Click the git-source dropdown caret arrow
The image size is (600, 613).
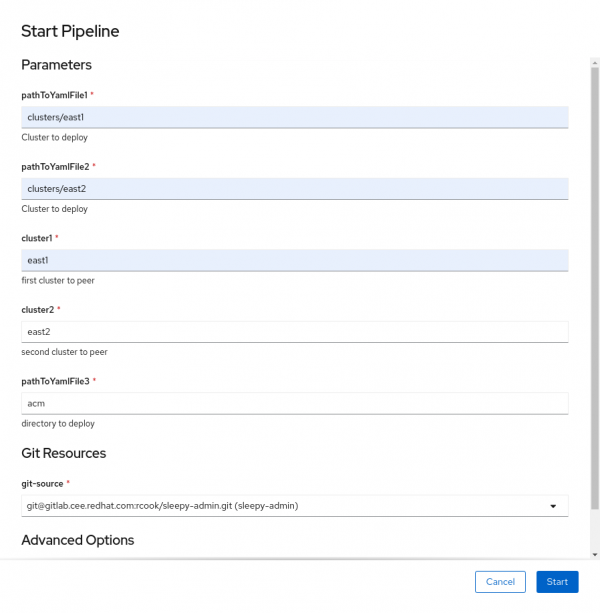pyautogui.click(x=553, y=506)
